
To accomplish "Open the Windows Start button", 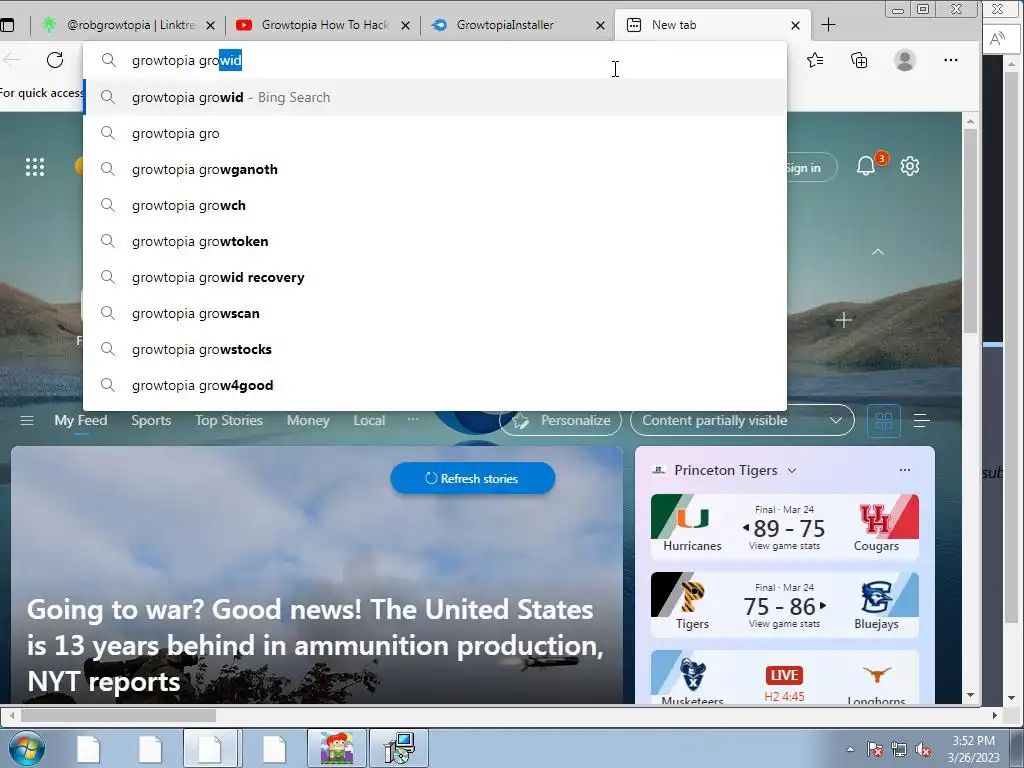I will coord(26,748).
